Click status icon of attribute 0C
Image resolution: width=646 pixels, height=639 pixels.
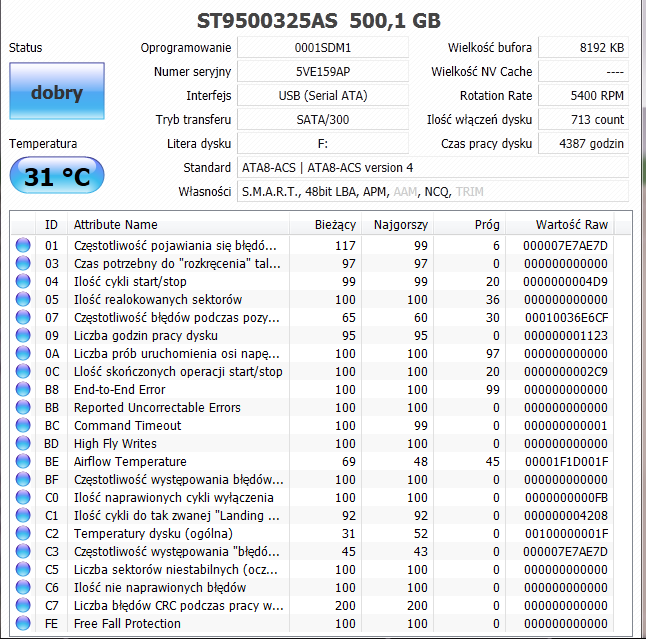point(23,371)
